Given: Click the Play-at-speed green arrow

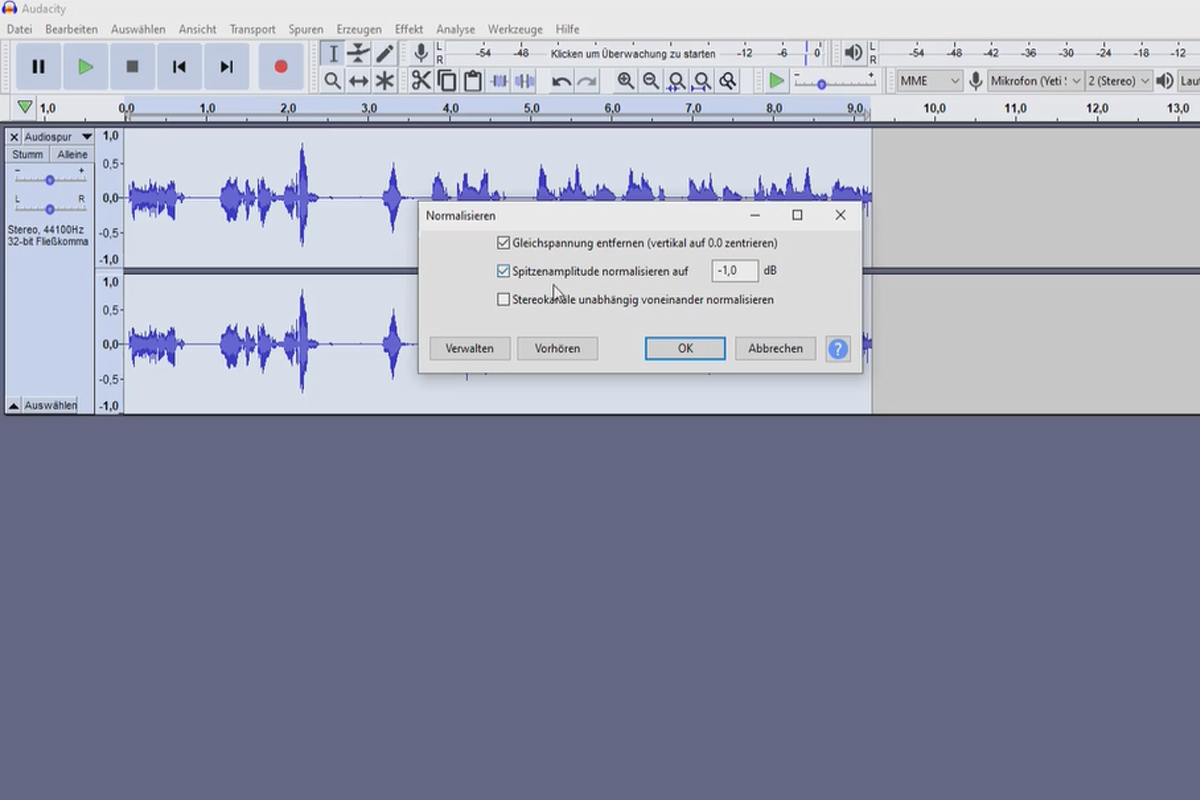Looking at the screenshot, I should [777, 81].
